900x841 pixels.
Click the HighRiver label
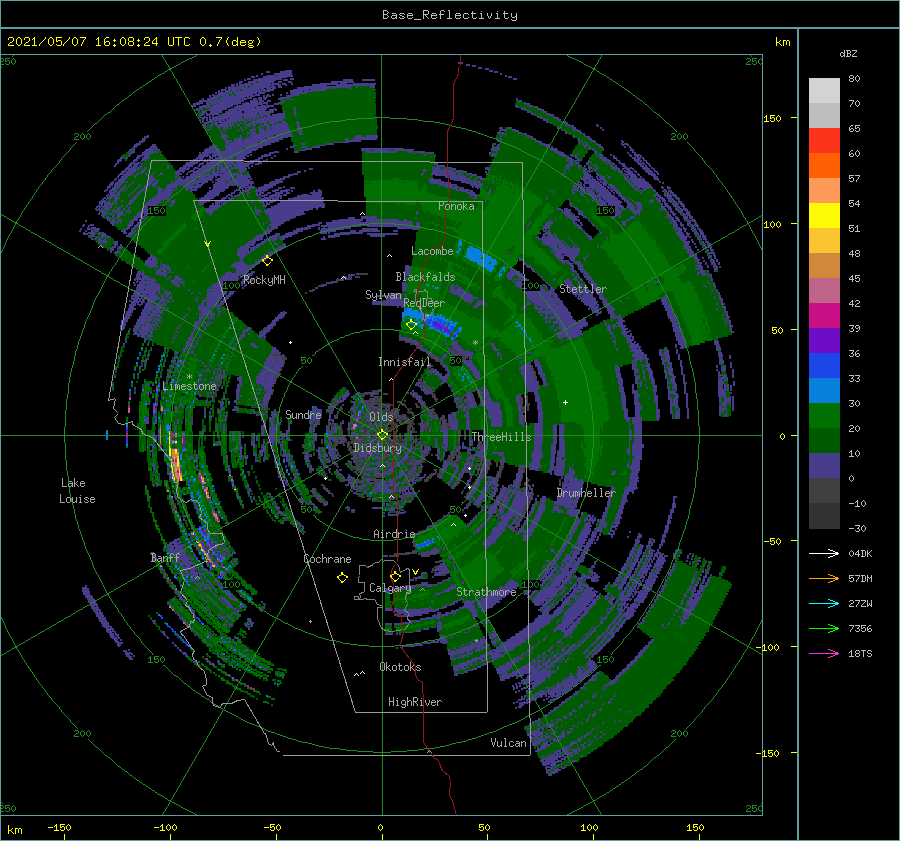click(x=415, y=702)
